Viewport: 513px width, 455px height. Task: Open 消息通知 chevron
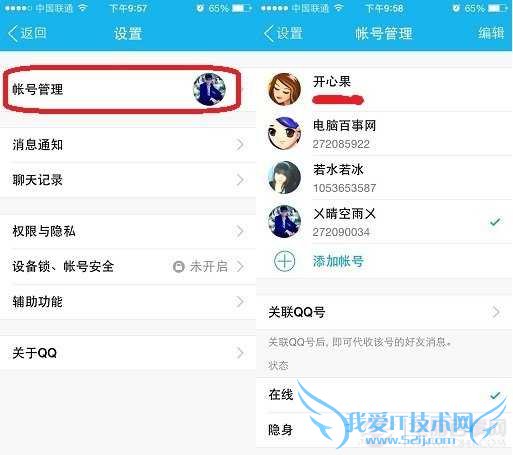pos(240,145)
